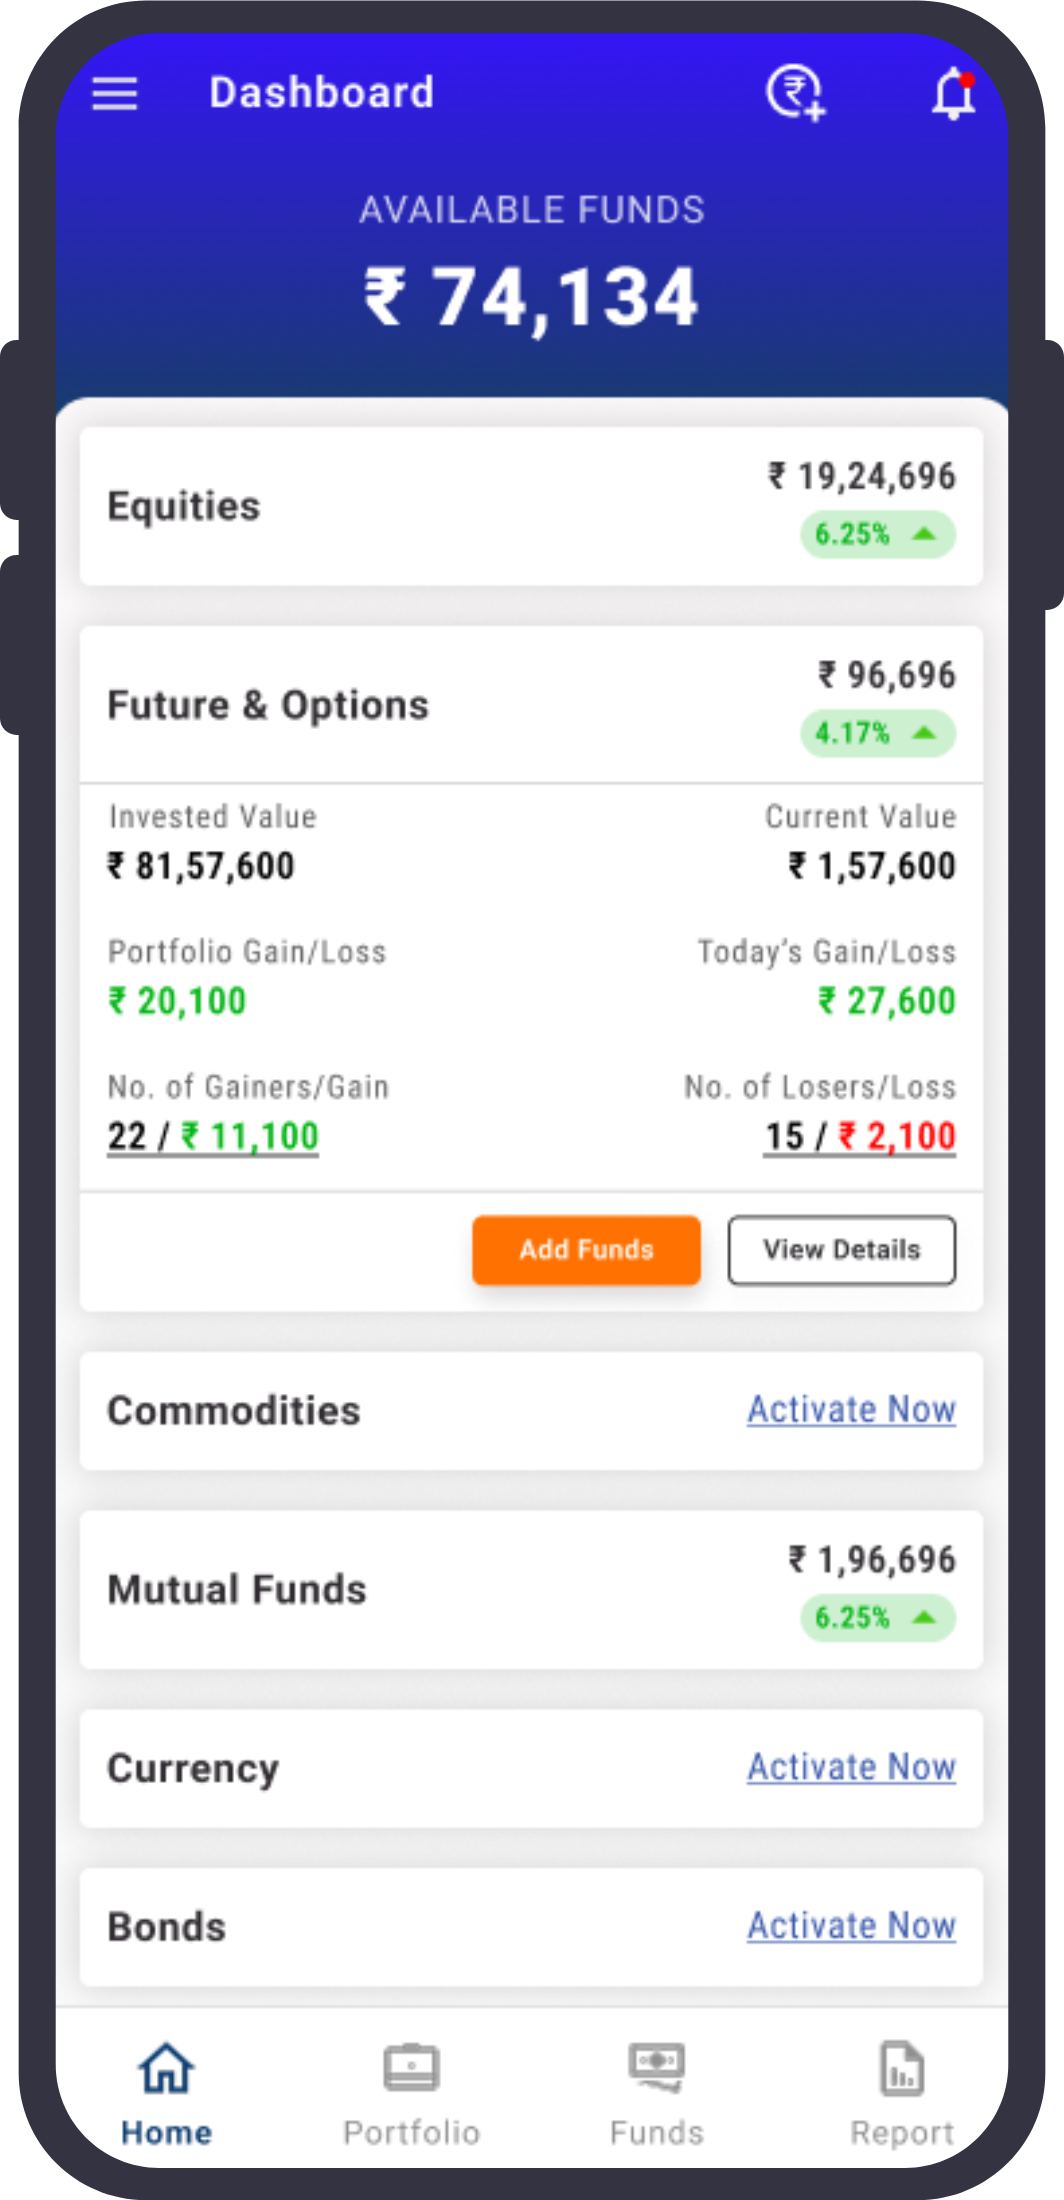1064x2200 pixels.
Task: Tap the Report document icon
Action: [902, 2068]
